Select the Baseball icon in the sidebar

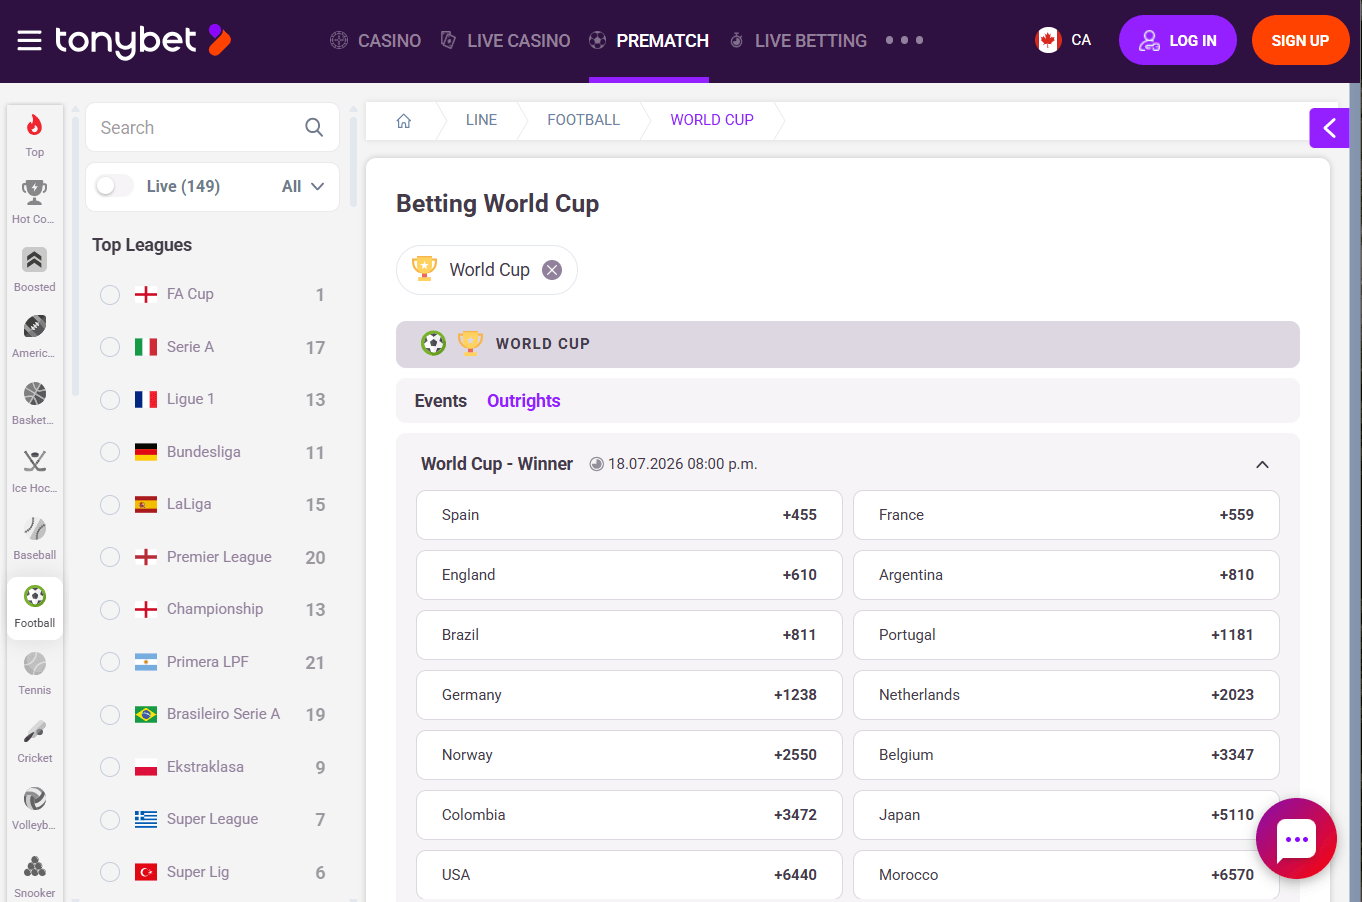[x=34, y=530]
